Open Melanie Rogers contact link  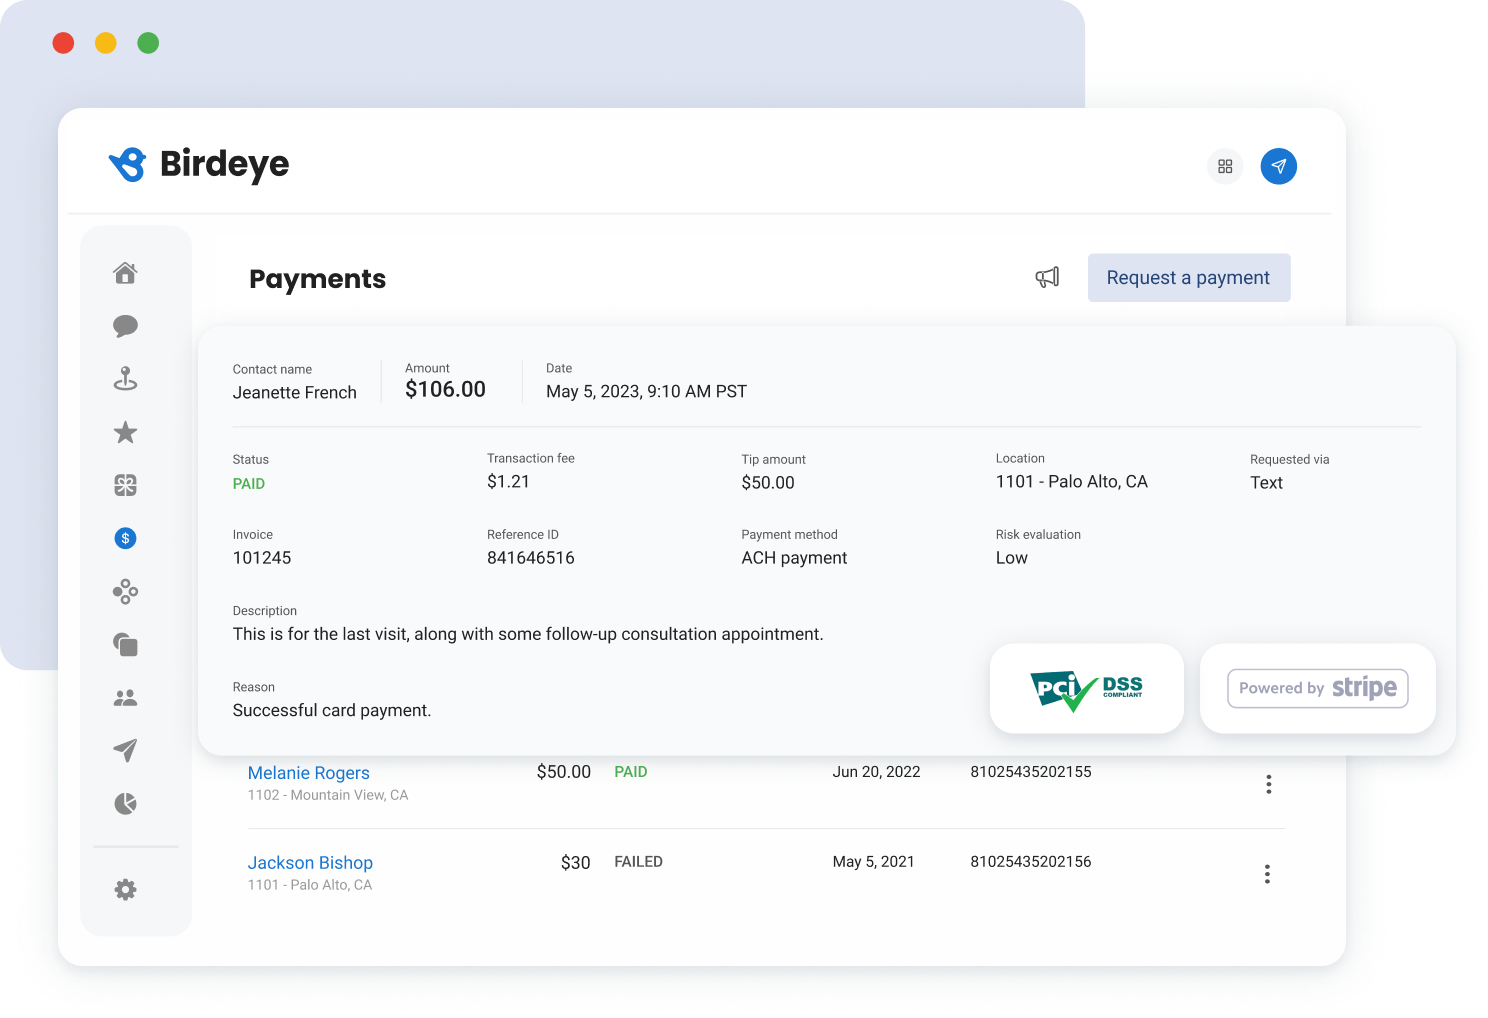(x=308, y=772)
